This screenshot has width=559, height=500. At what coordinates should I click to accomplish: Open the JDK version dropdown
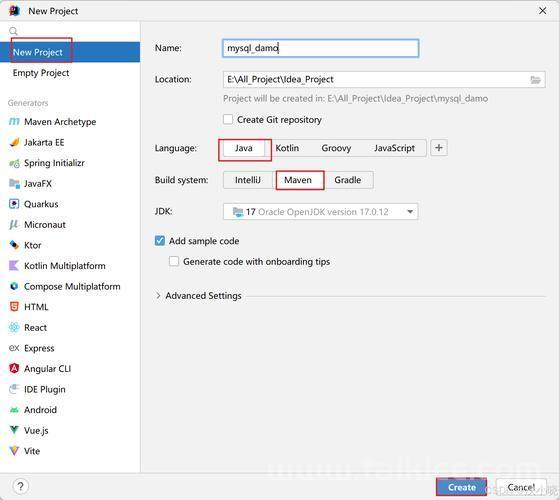pos(320,212)
